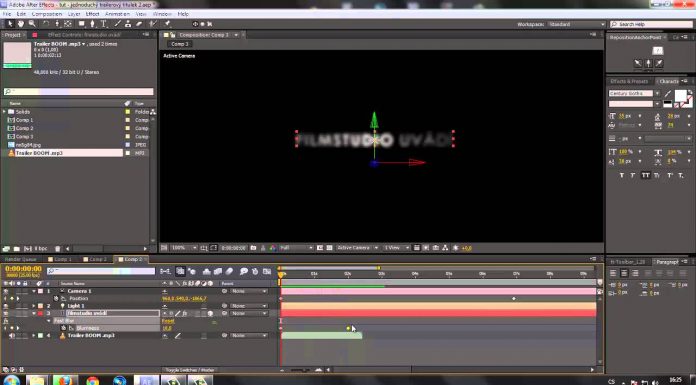Click Reset link for Fast Blur
Image resolution: width=696 pixels, height=385 pixels.
(168, 321)
